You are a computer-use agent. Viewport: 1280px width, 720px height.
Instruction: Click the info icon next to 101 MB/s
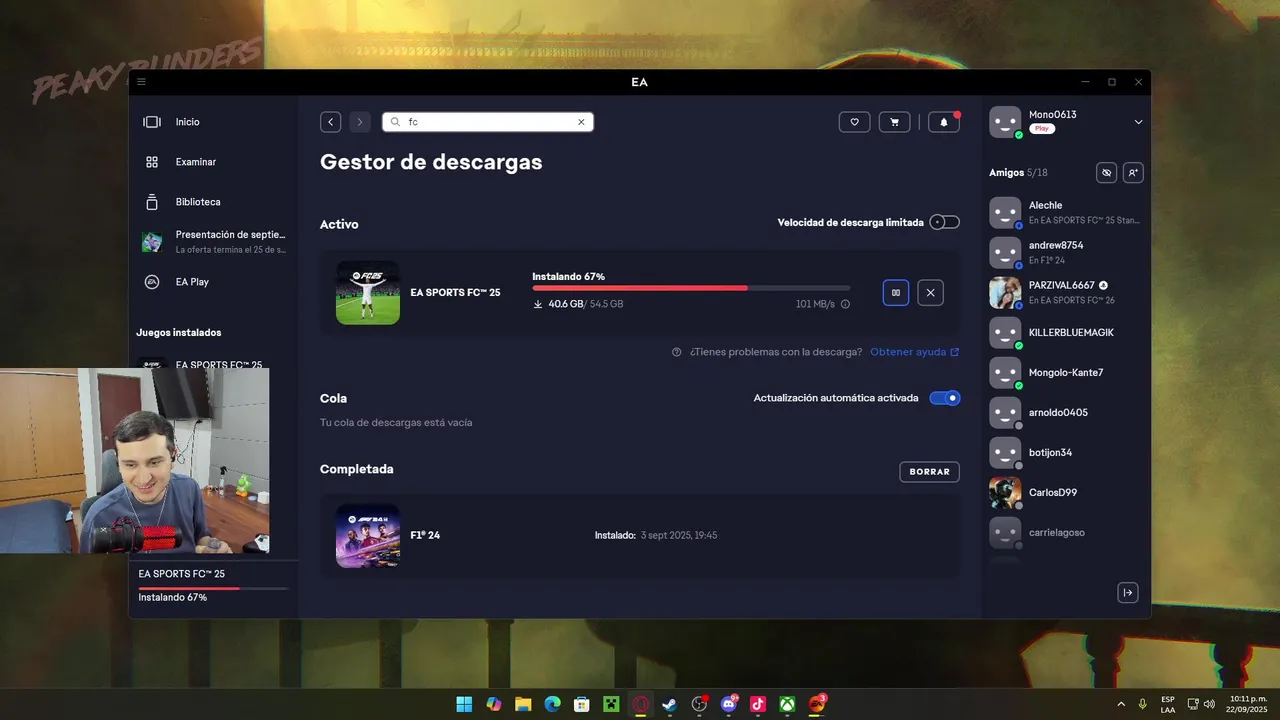[845, 304]
